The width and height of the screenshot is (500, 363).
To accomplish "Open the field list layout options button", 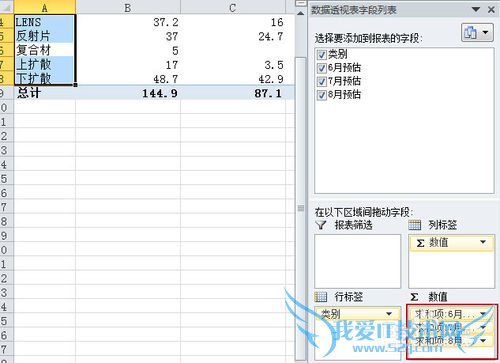I will (x=477, y=32).
